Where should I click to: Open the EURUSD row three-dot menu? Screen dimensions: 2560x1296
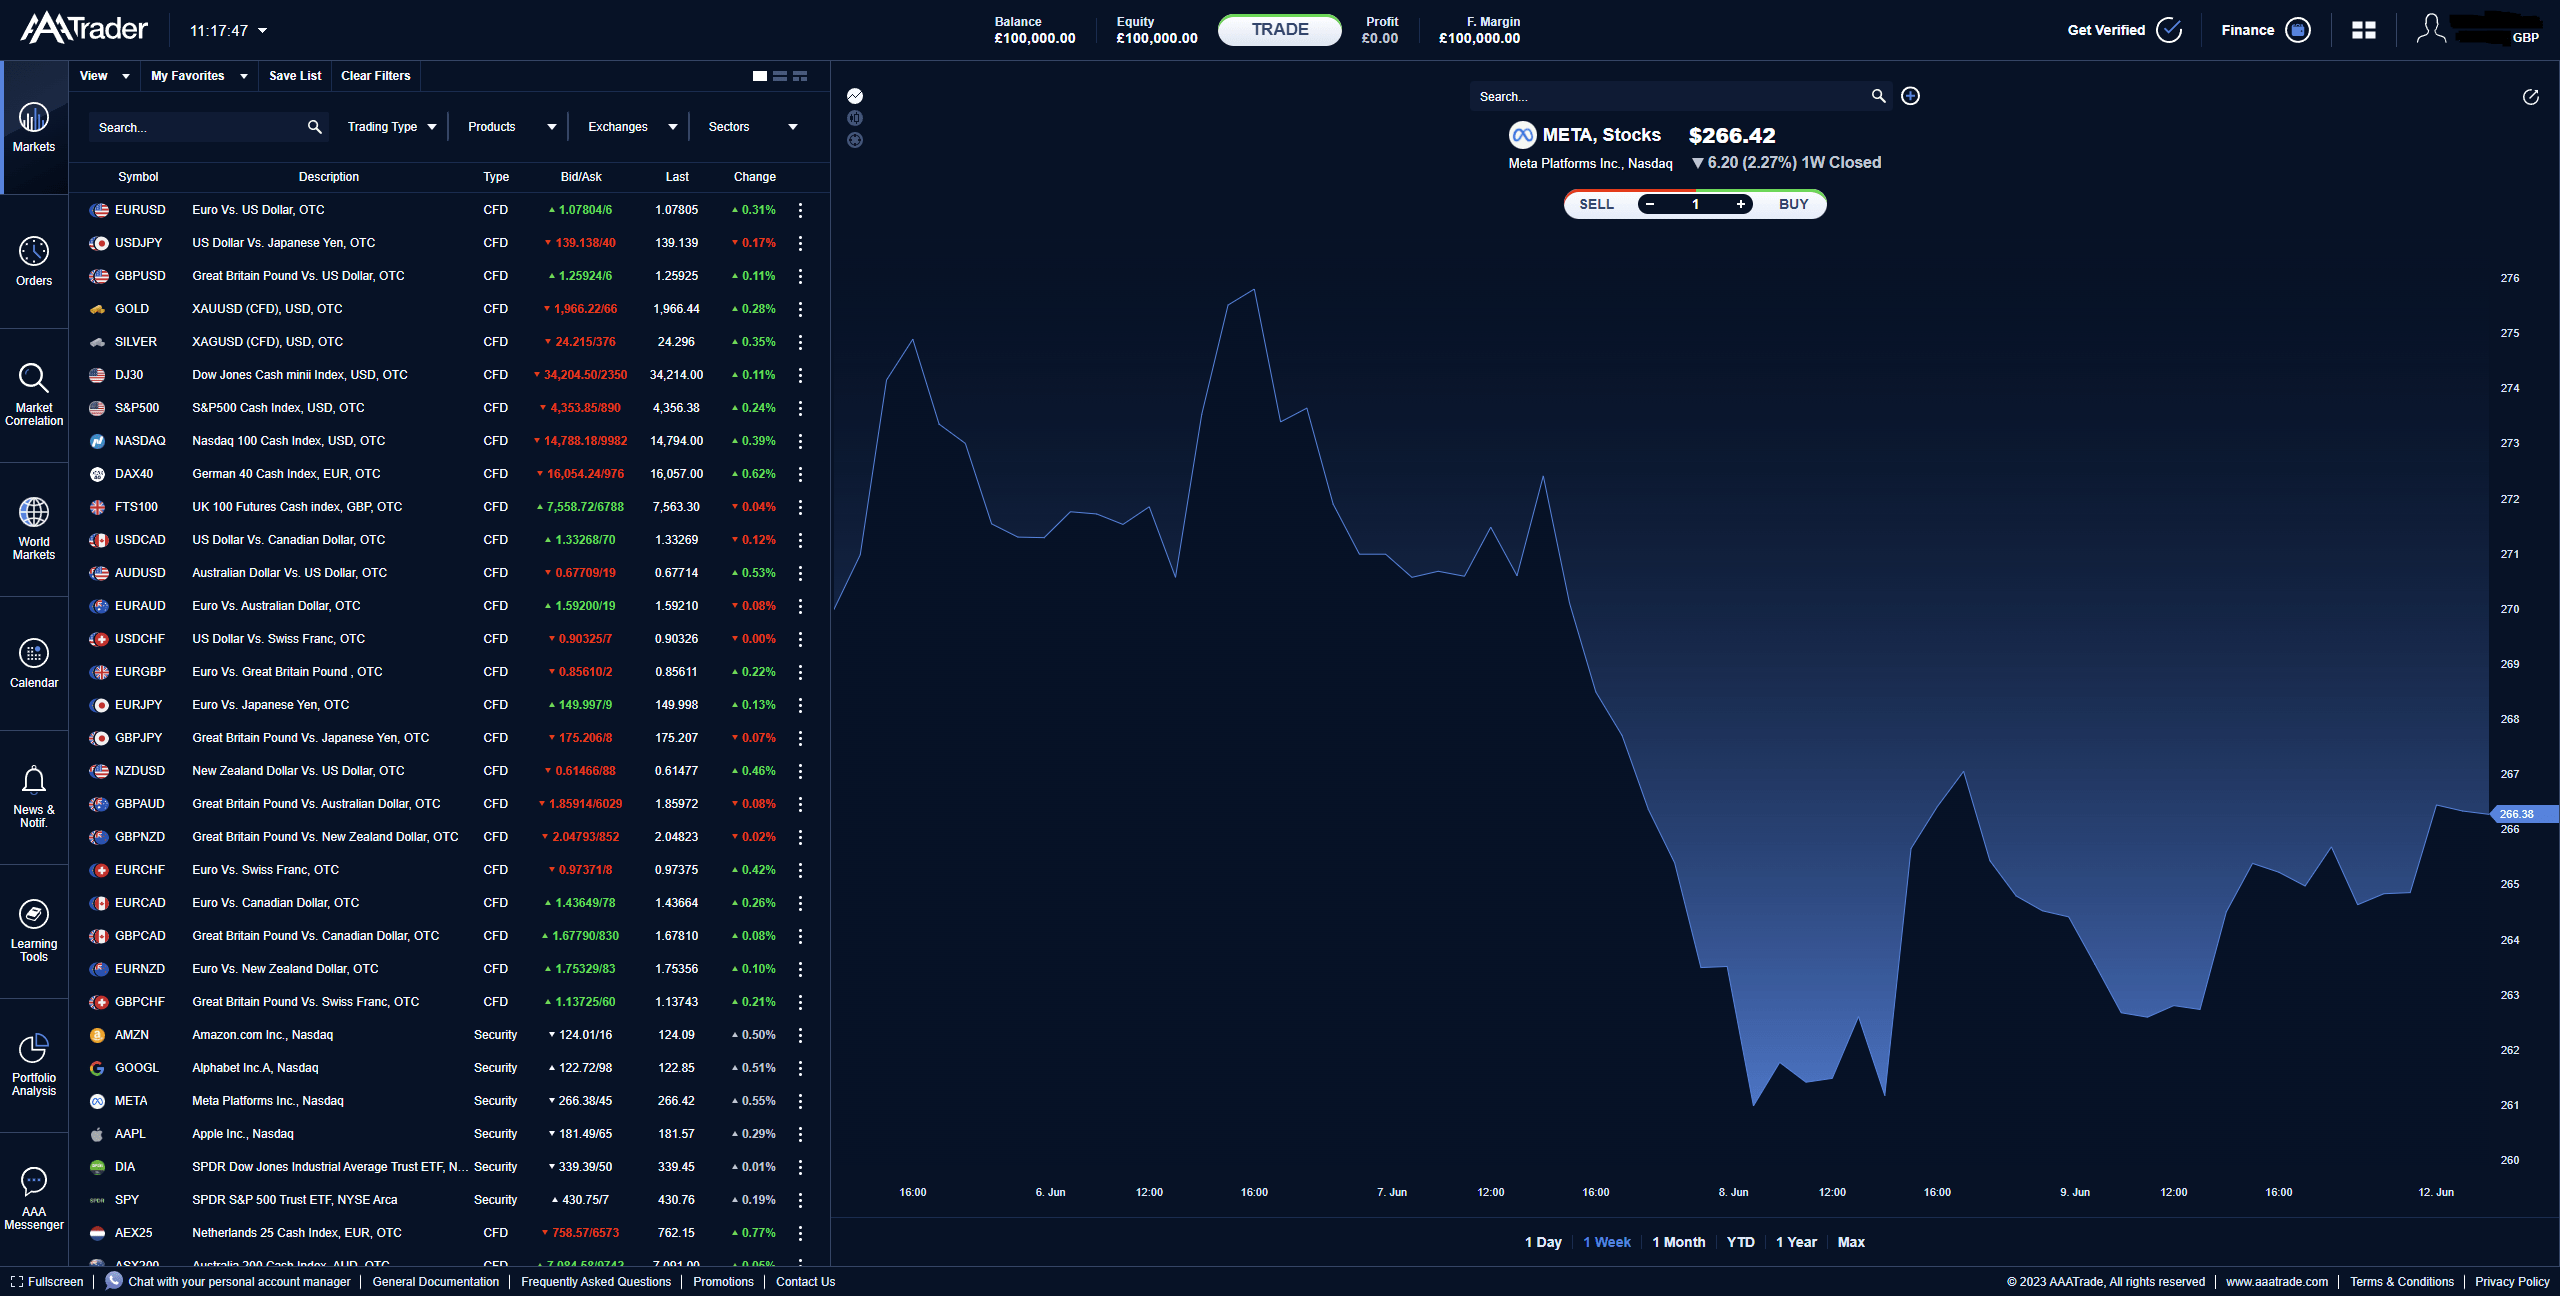(800, 210)
